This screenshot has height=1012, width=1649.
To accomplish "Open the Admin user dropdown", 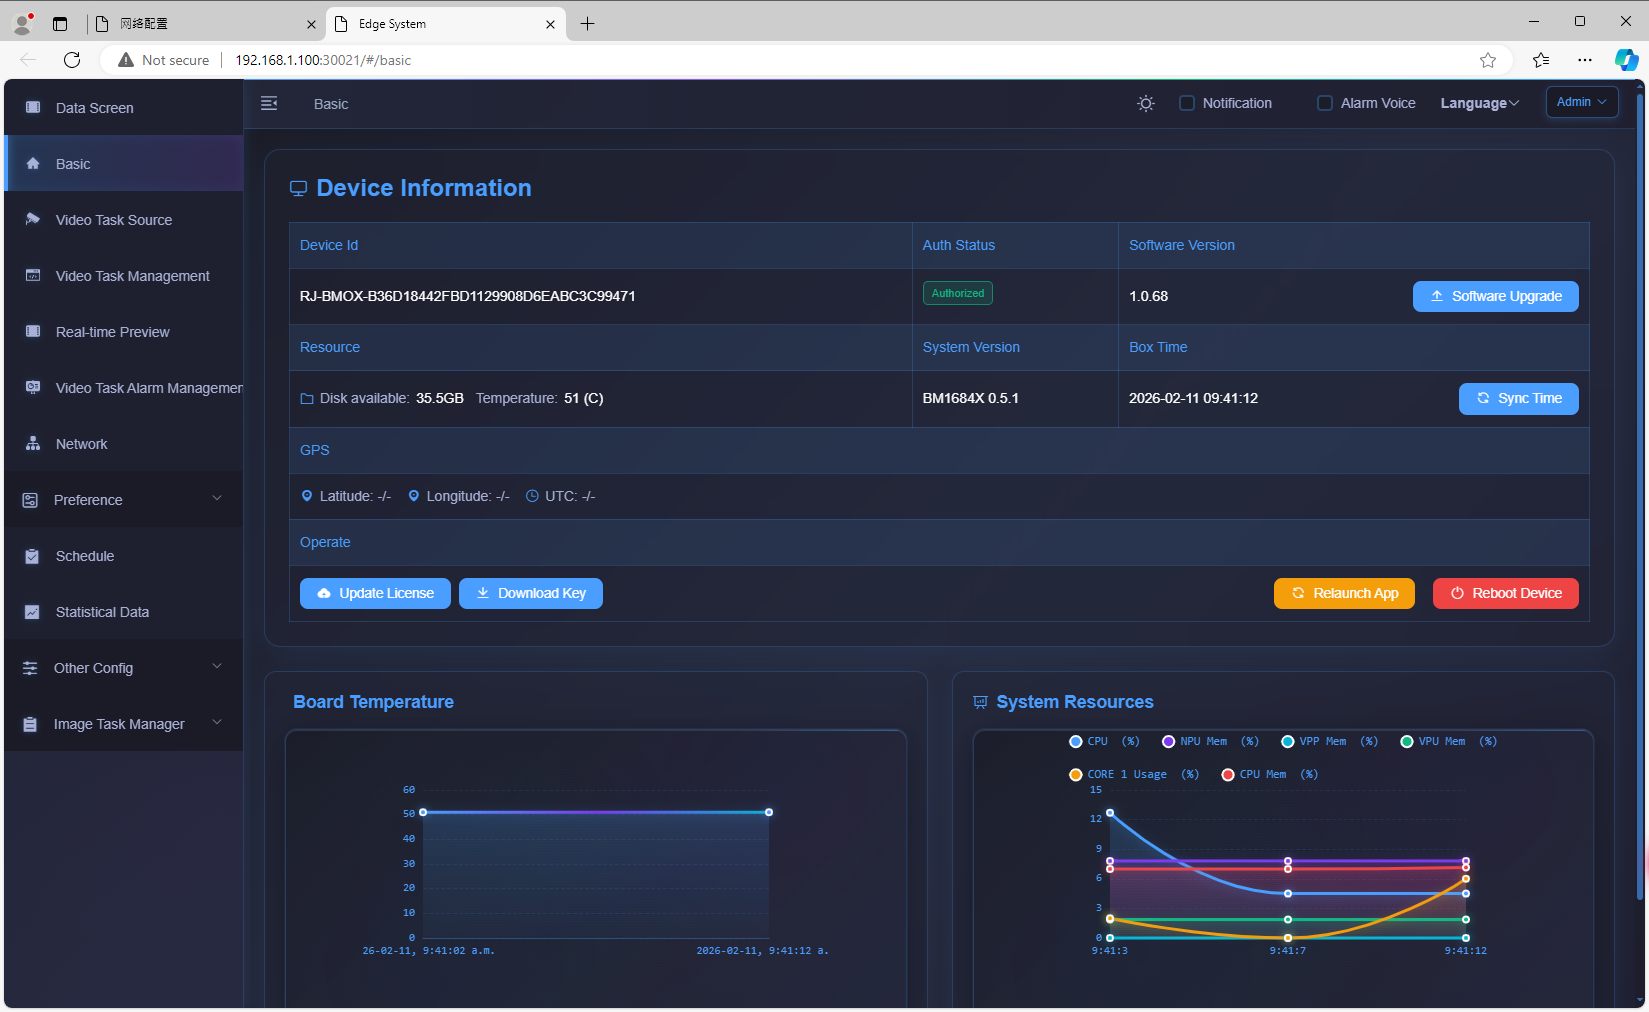I will tap(1581, 102).
